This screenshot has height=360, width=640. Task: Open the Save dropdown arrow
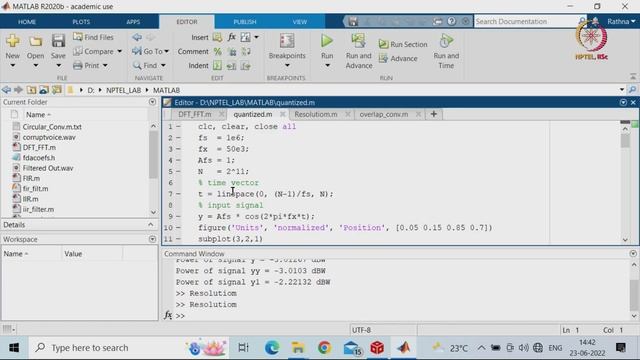coord(58,66)
